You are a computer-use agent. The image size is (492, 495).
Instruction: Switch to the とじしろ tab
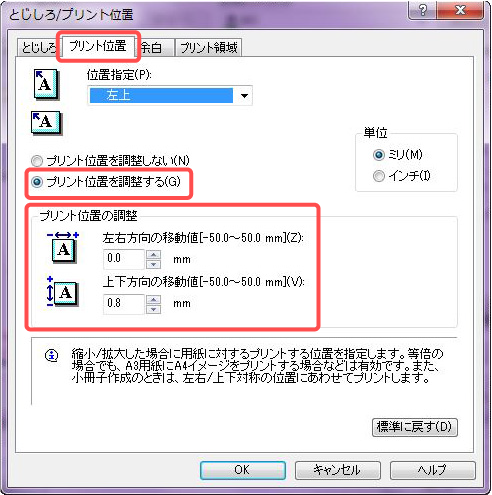38,47
